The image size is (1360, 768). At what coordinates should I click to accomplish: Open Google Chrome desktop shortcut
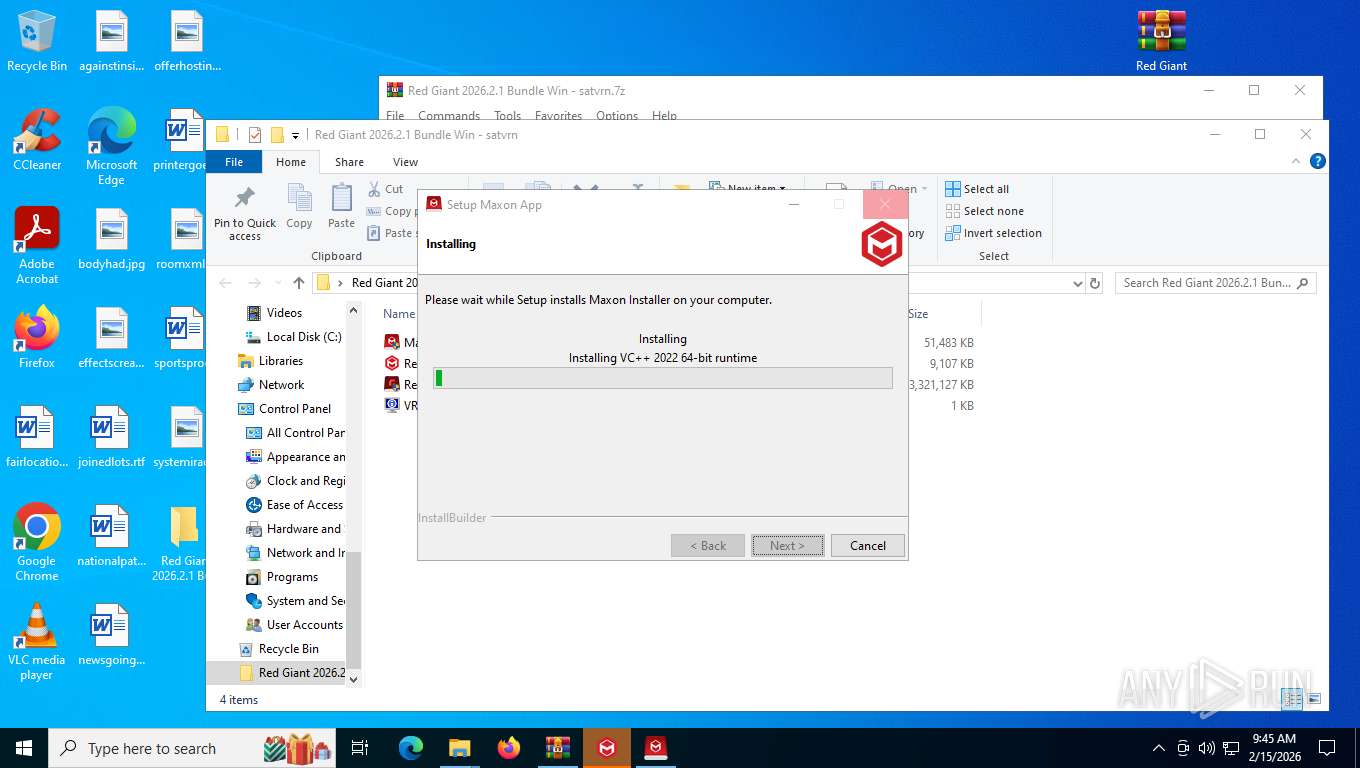(x=37, y=543)
